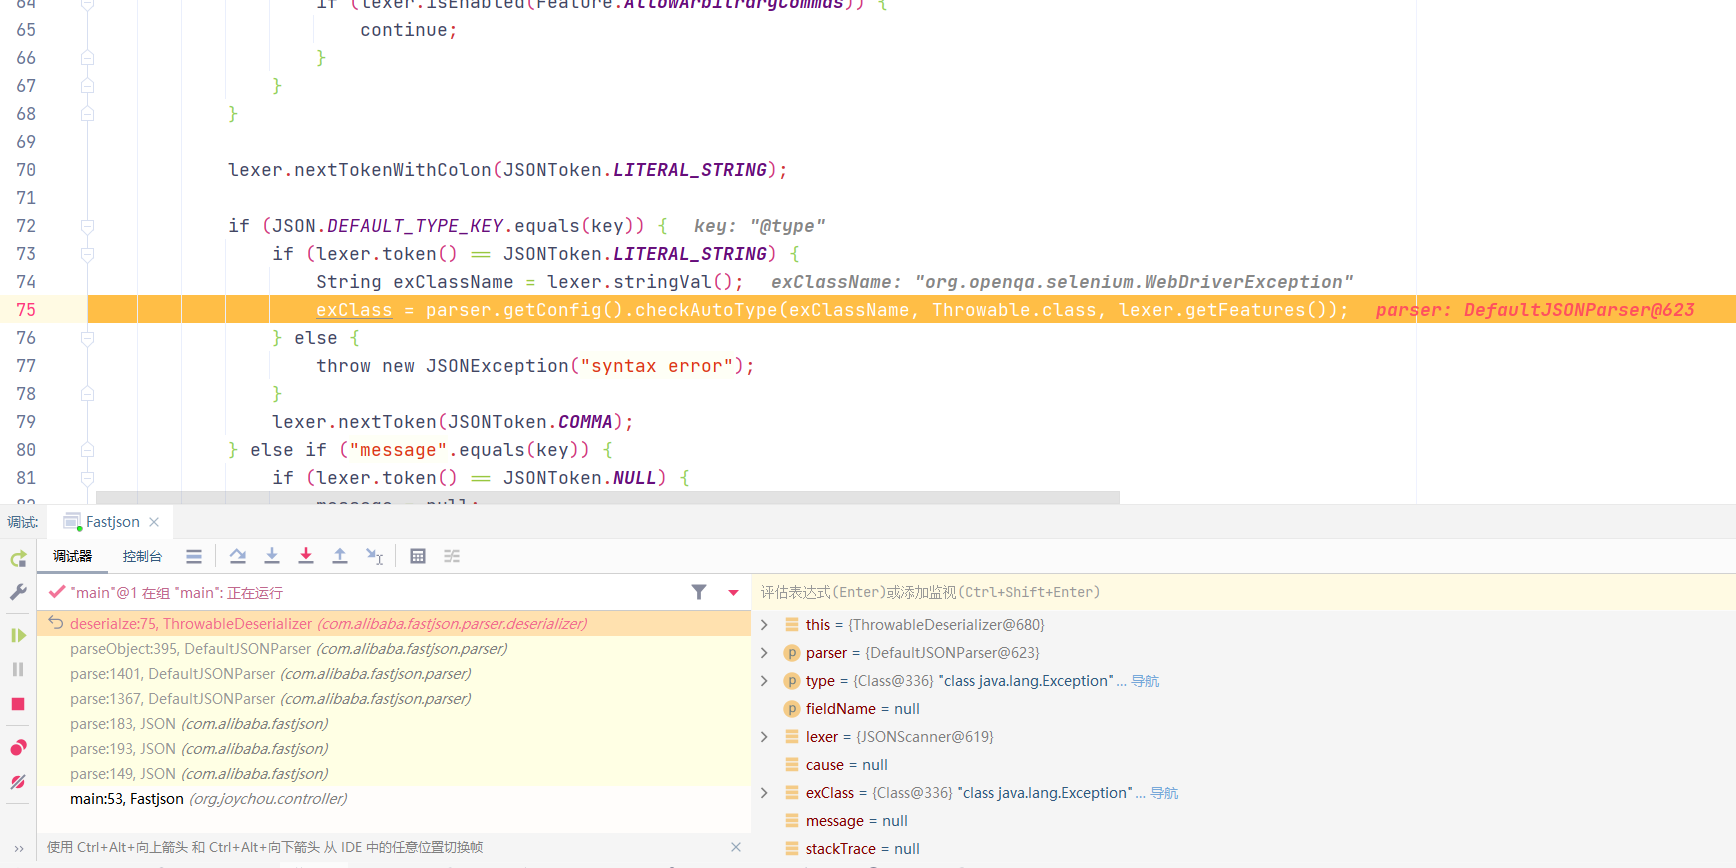This screenshot has height=868, width=1736.
Task: Expand the 'type' variable node
Action: (764, 681)
